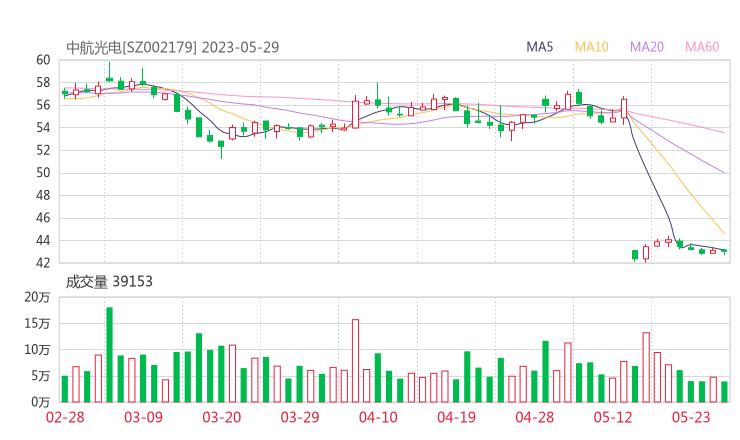The width and height of the screenshot is (740, 440).
Task: Click the MA60 legend label
Action: point(702,47)
